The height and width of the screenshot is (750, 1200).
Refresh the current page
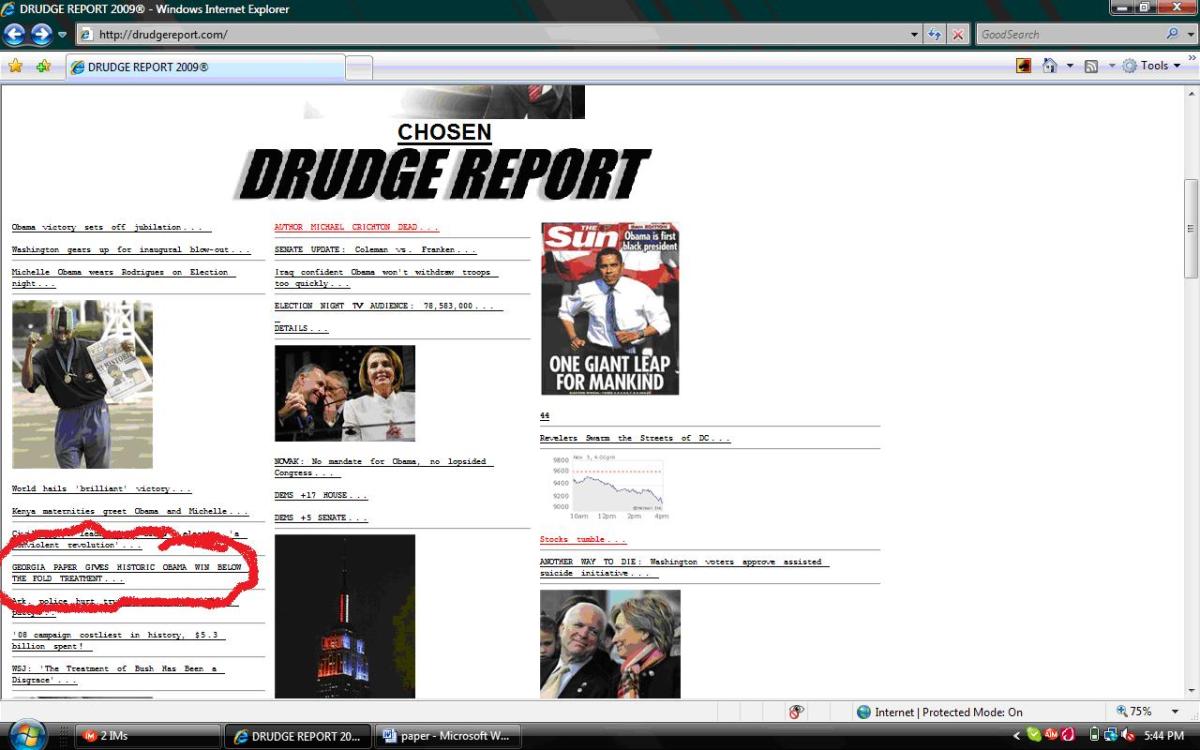(x=934, y=34)
